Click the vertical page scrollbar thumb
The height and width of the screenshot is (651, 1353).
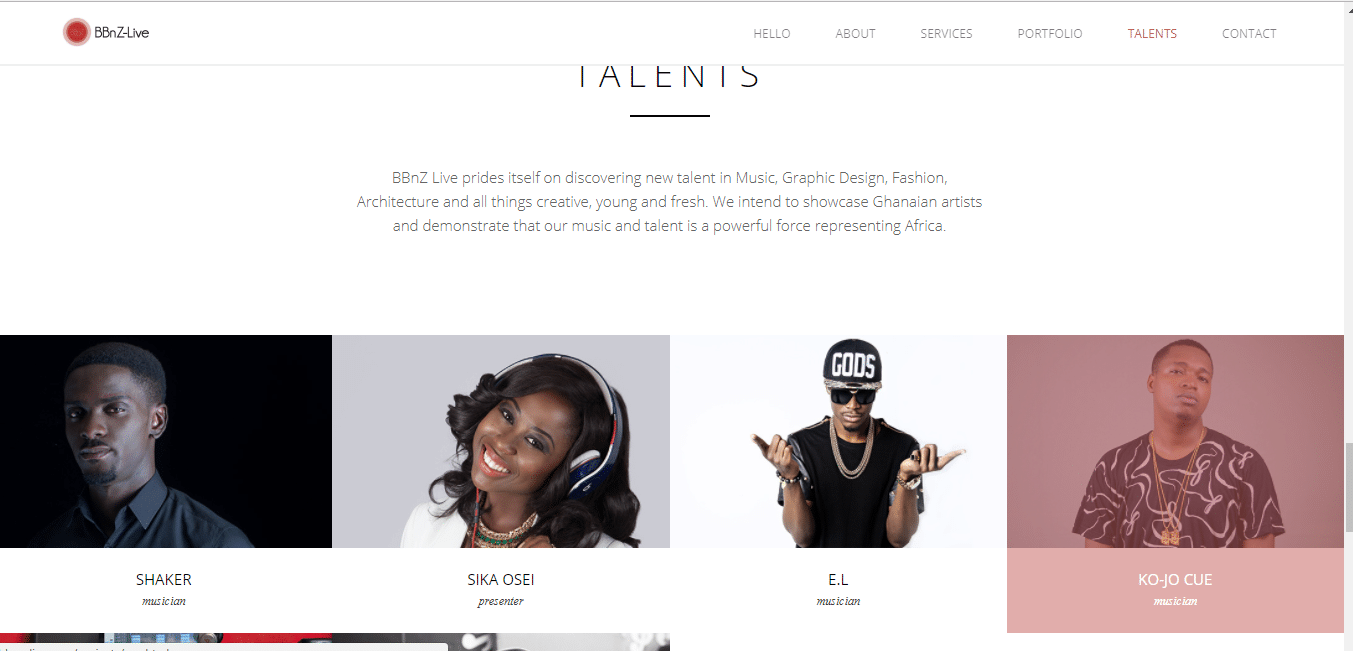point(1348,487)
